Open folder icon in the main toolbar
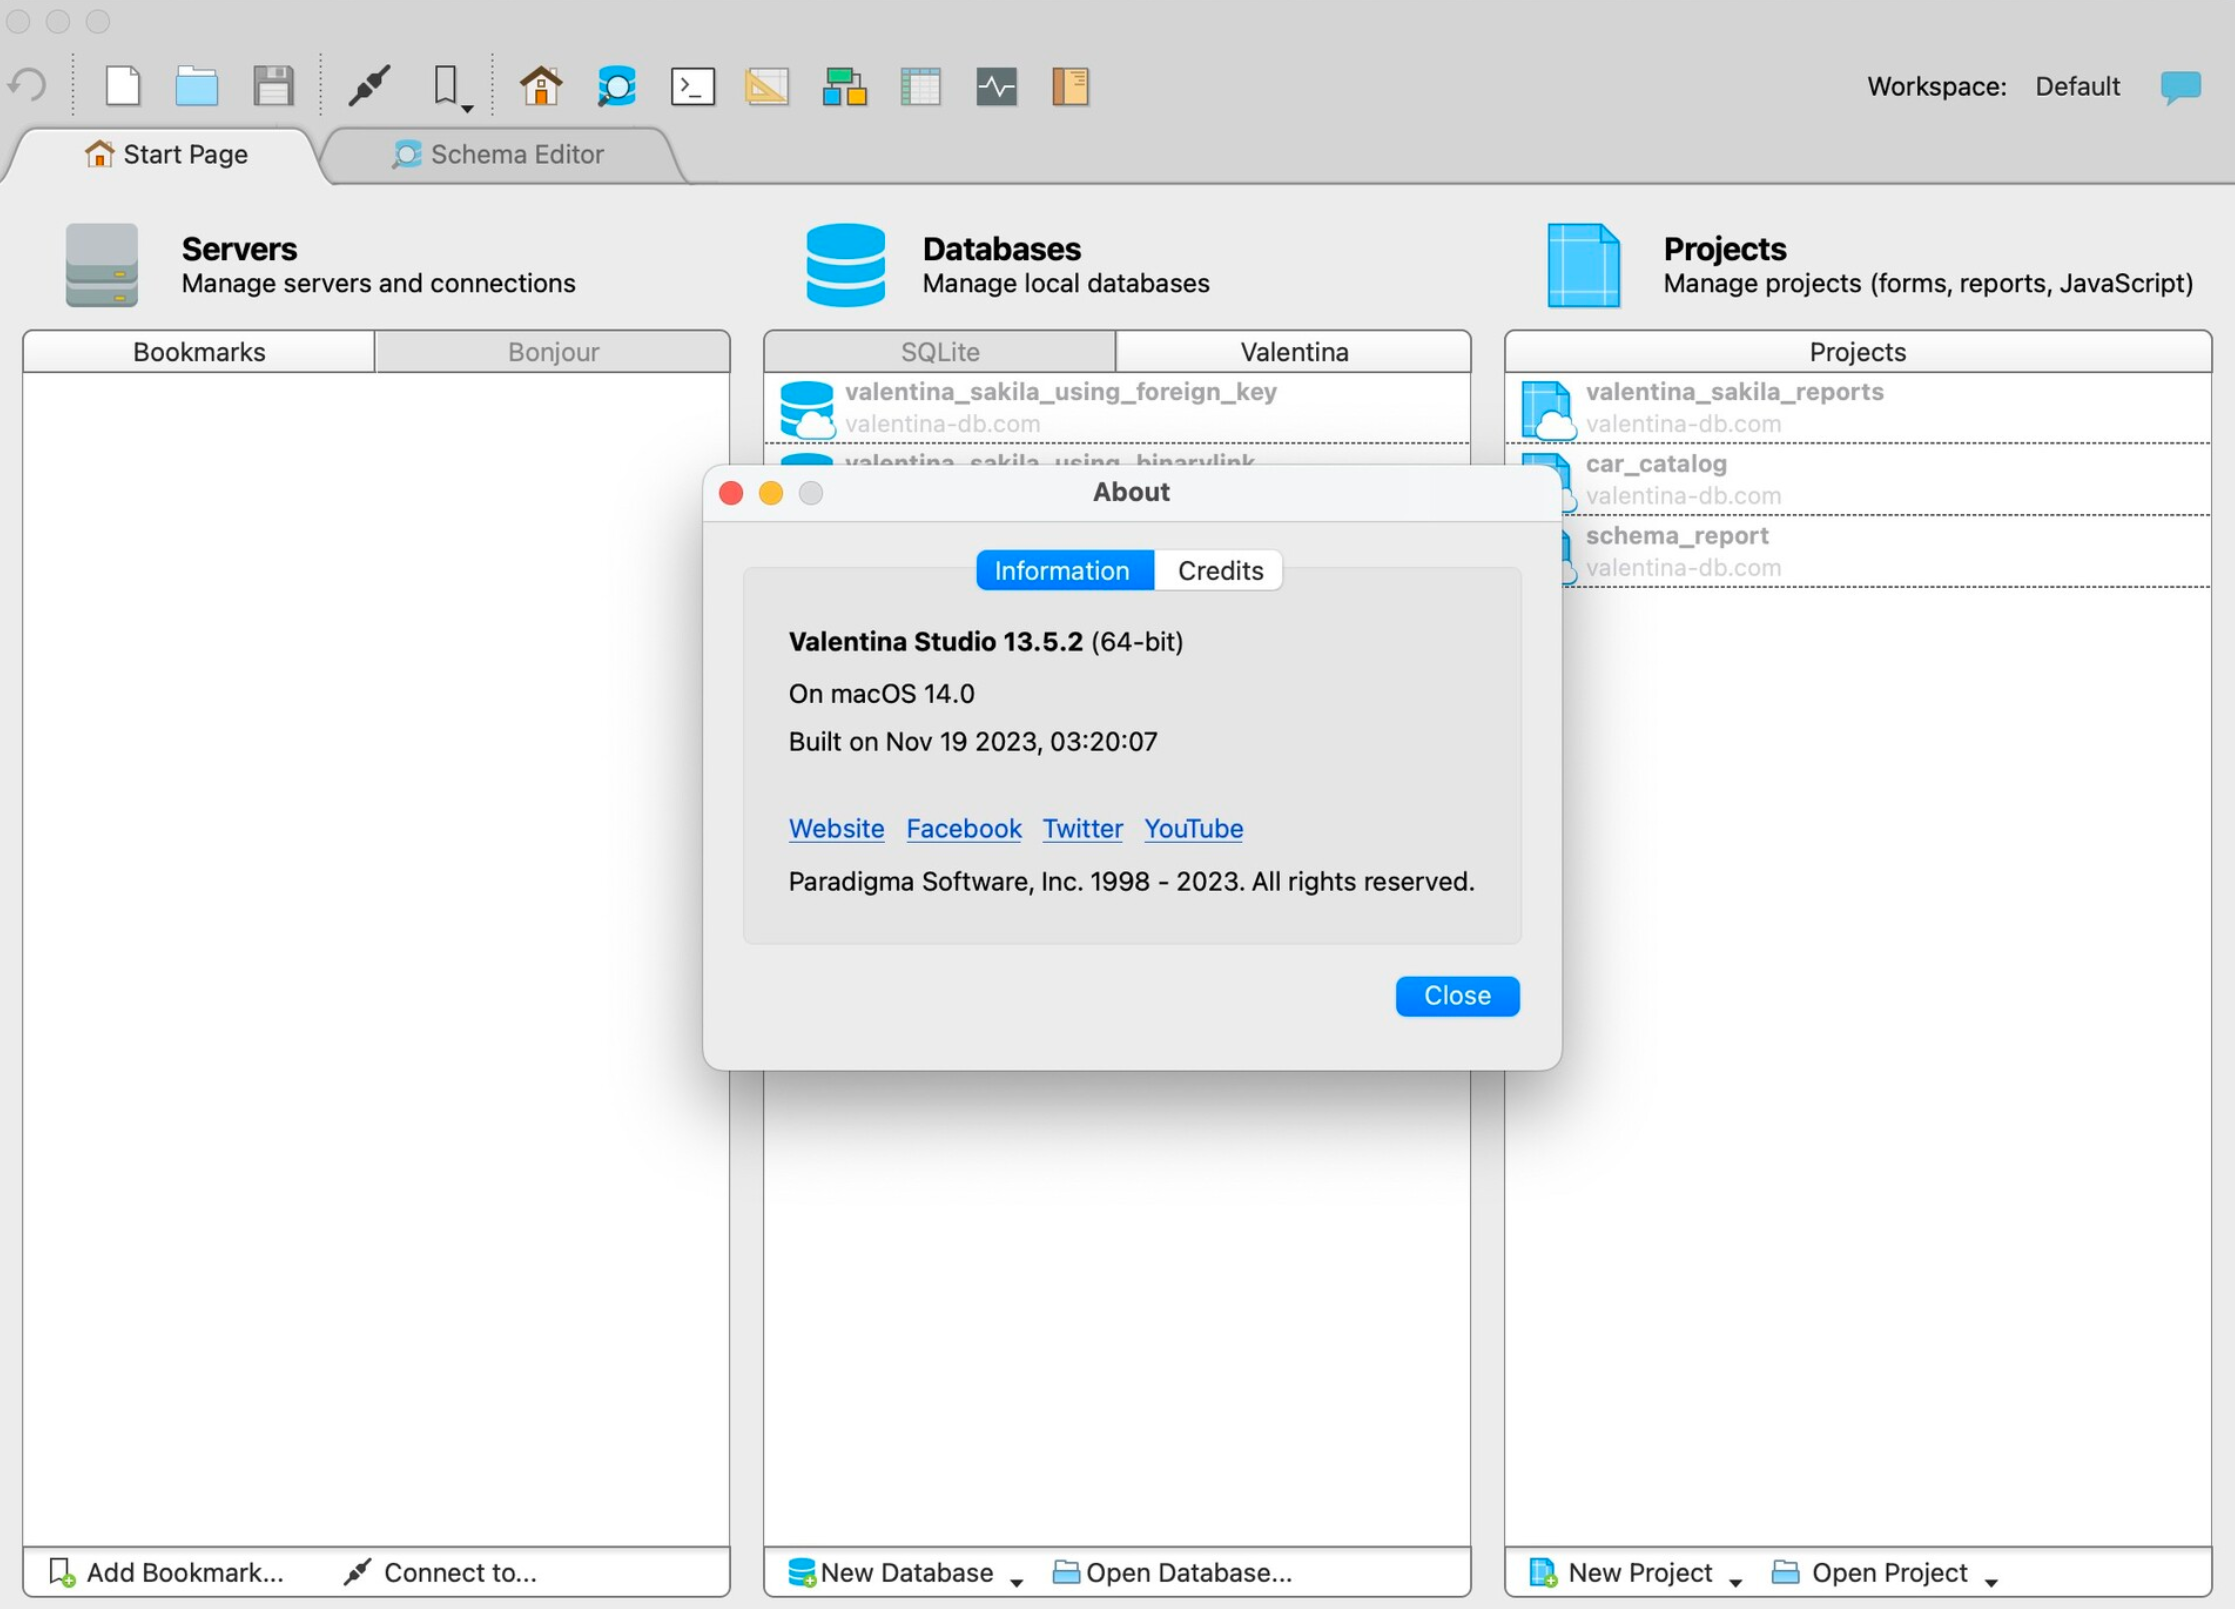2235x1609 pixels. pyautogui.click(x=197, y=86)
